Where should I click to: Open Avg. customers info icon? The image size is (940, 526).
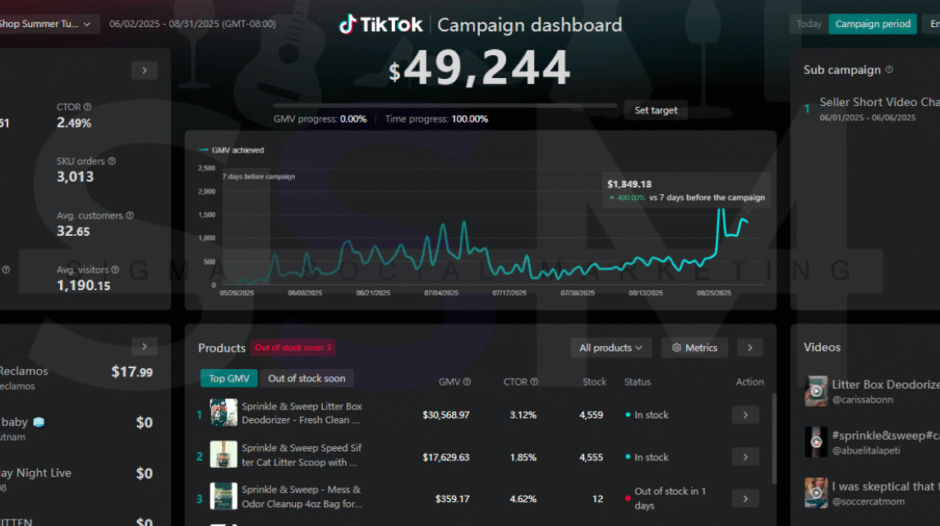(129, 215)
